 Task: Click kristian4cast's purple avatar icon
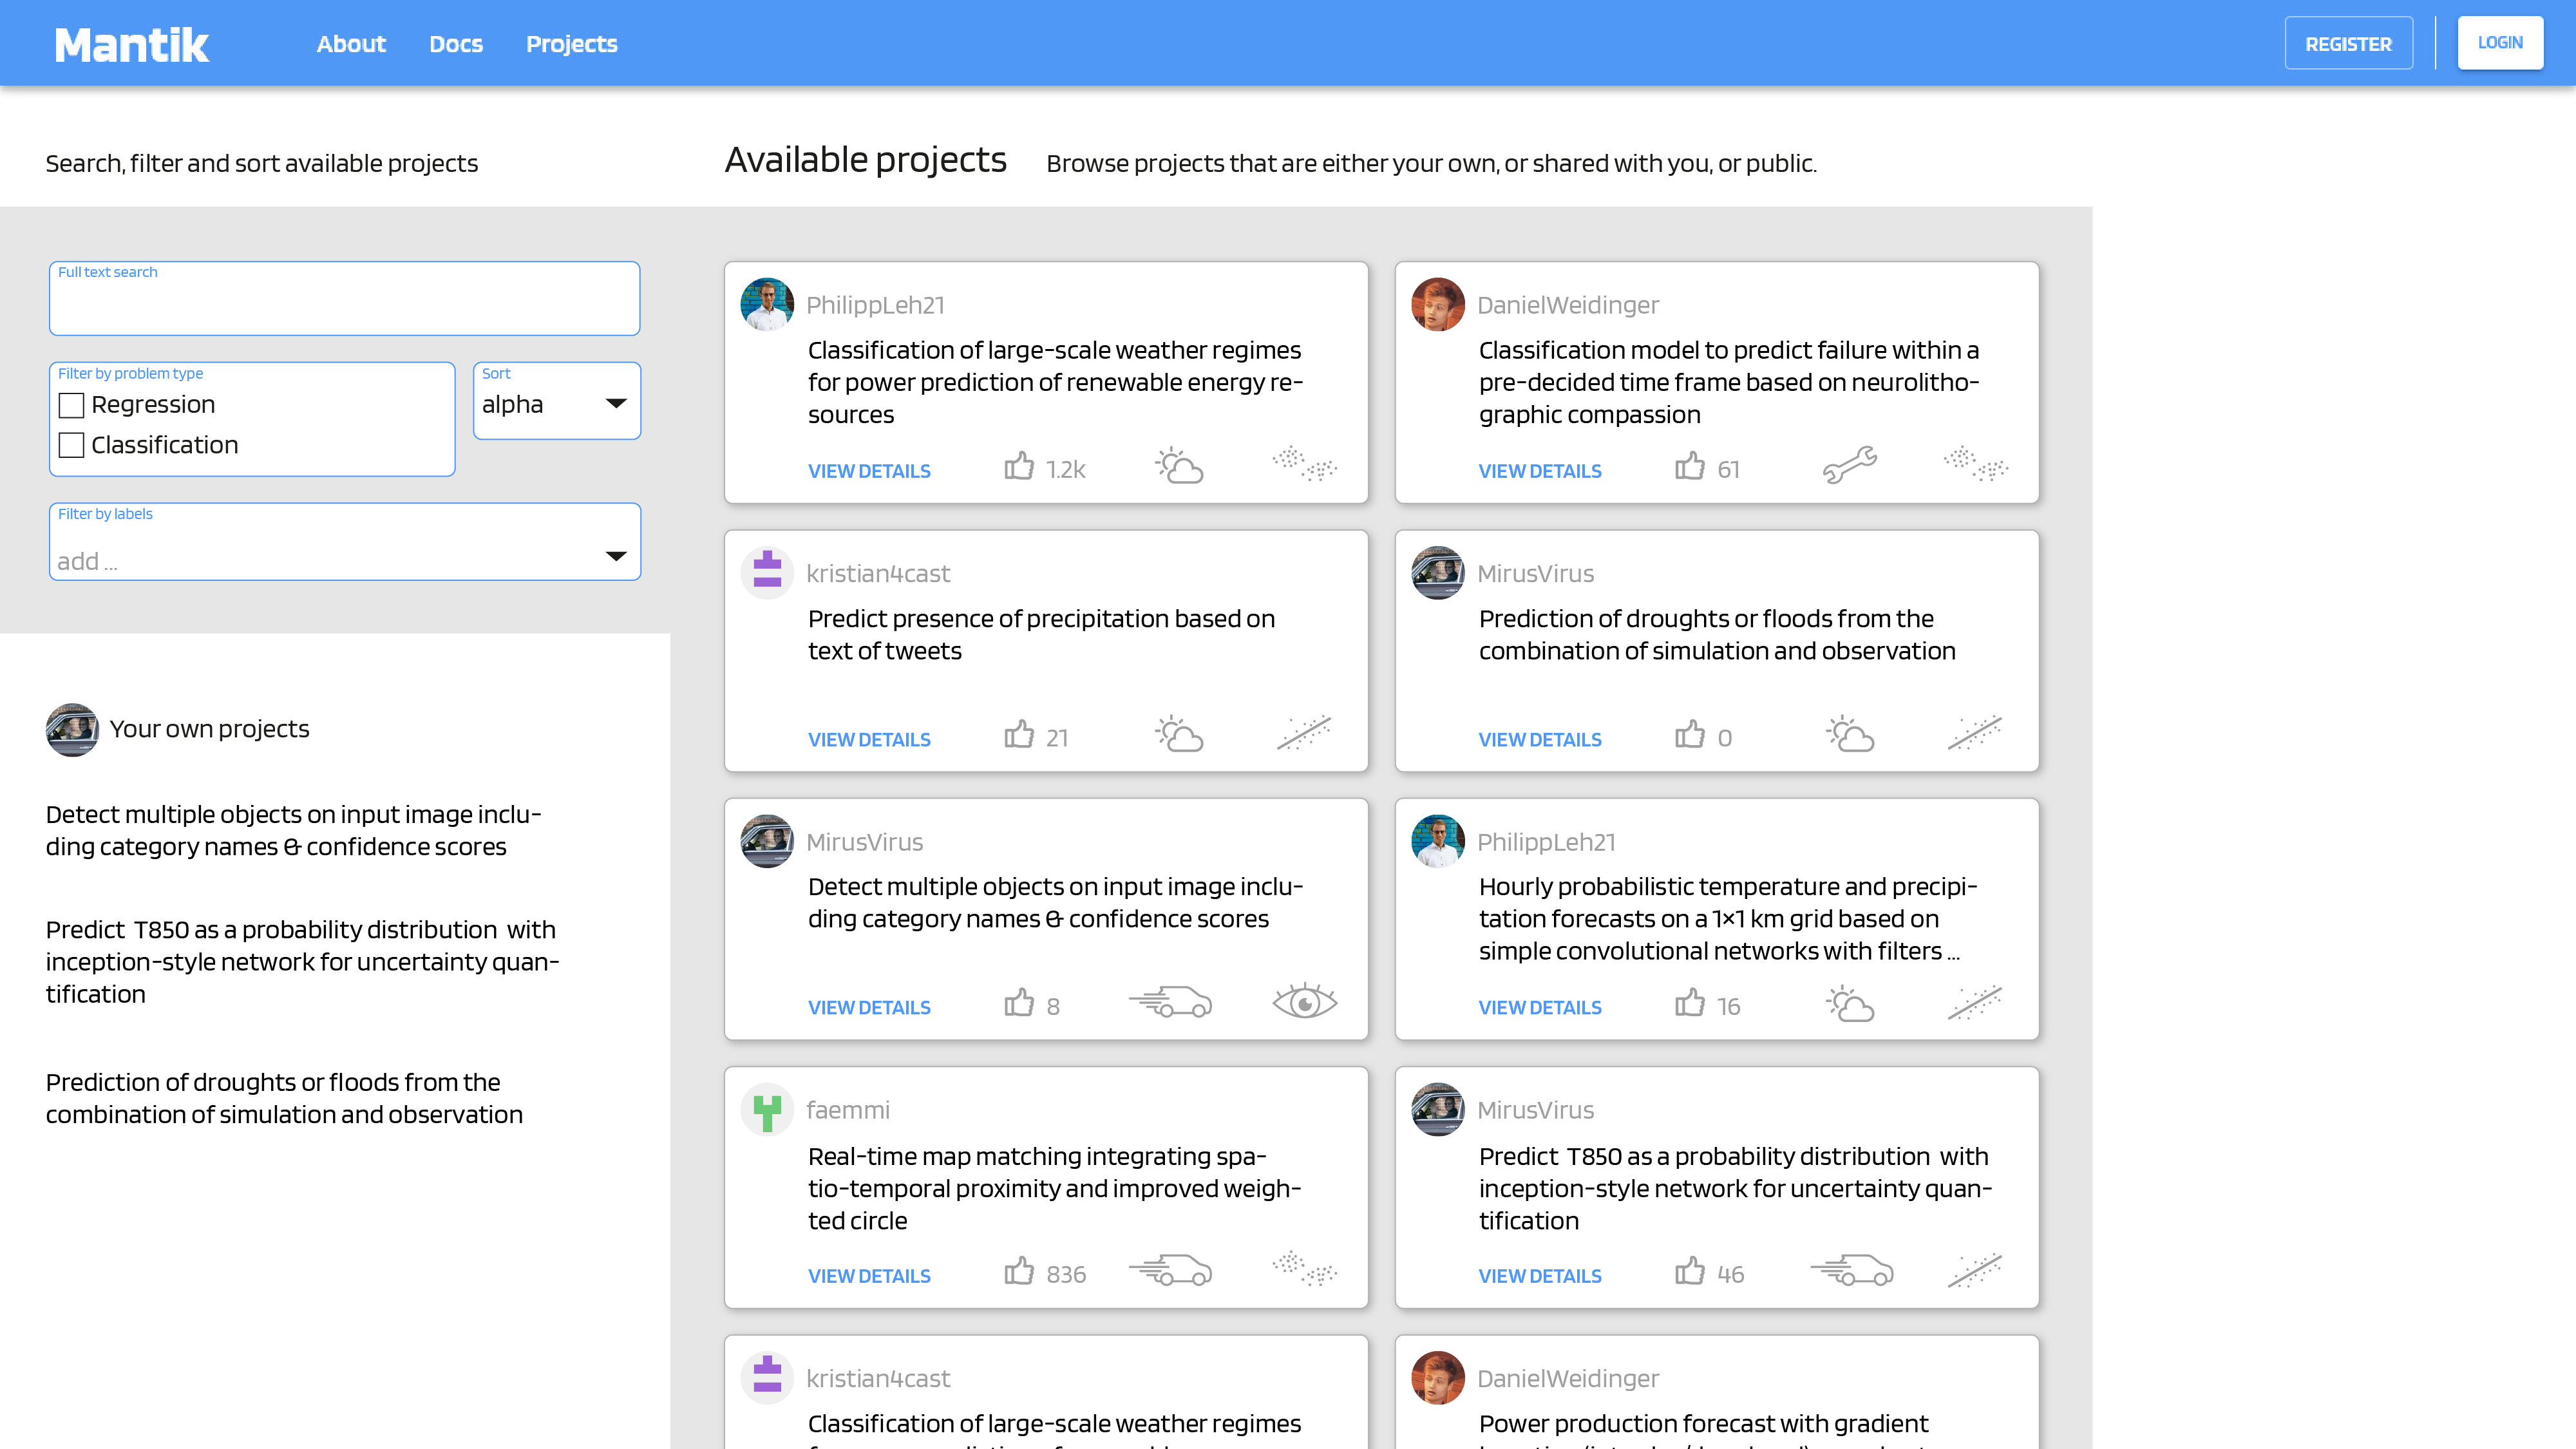pos(766,572)
